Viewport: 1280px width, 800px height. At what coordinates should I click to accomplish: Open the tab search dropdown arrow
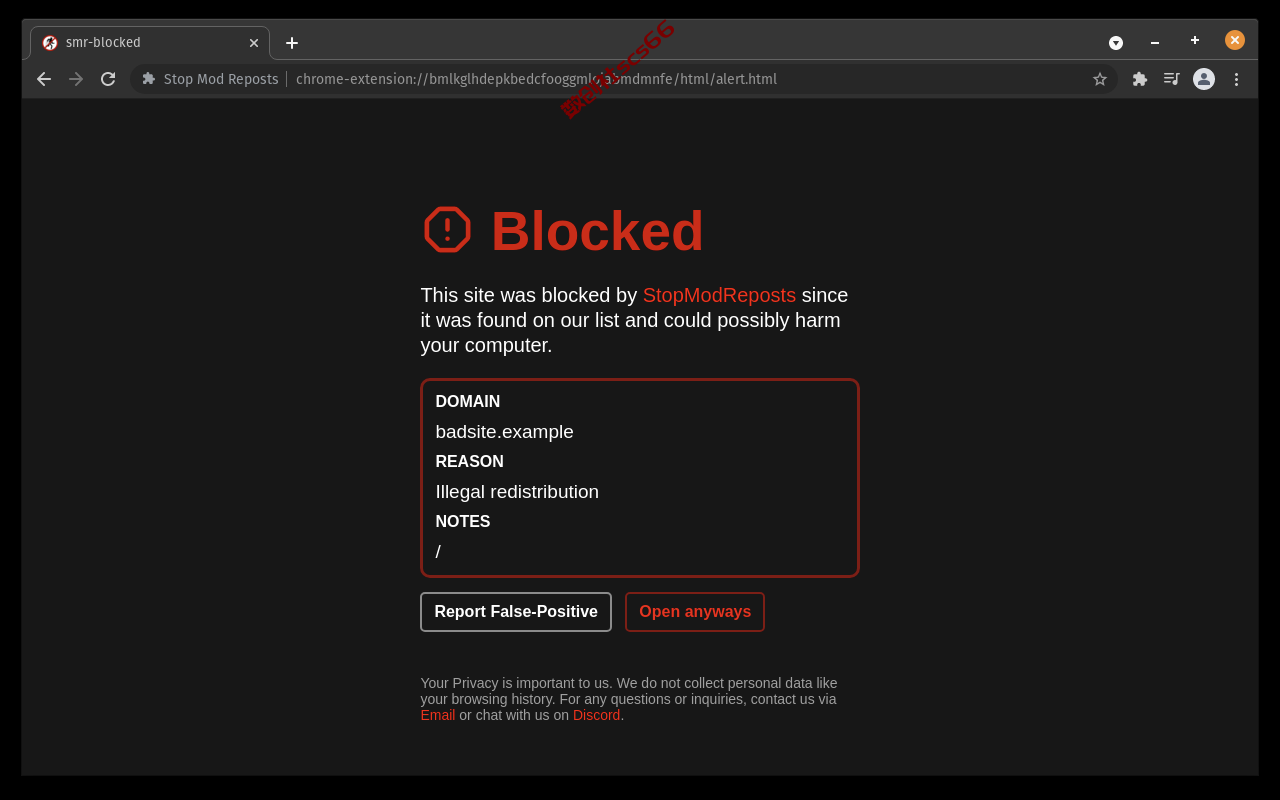pos(1116,43)
